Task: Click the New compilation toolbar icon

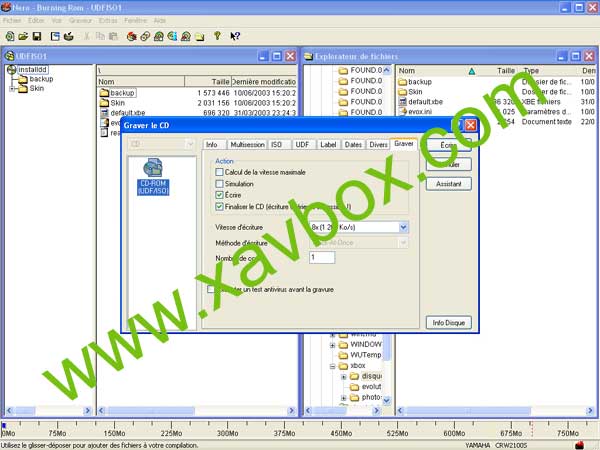Action: click(x=10, y=36)
